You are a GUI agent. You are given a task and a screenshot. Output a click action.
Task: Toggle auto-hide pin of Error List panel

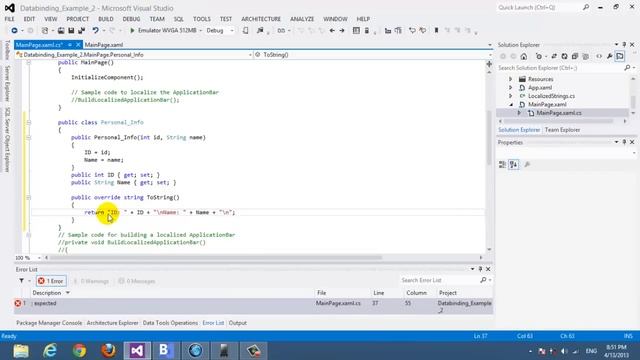pos(480,269)
